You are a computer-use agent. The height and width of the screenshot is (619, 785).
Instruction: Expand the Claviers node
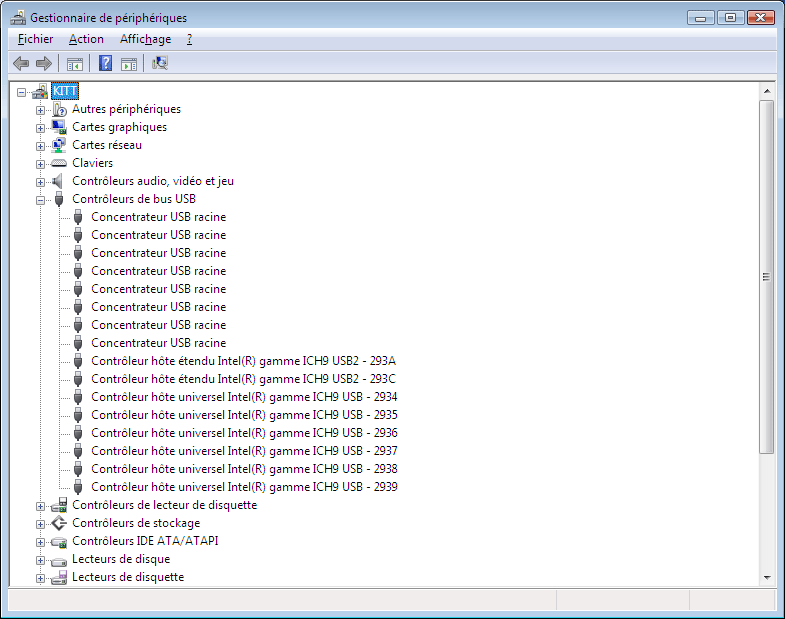tap(40, 164)
